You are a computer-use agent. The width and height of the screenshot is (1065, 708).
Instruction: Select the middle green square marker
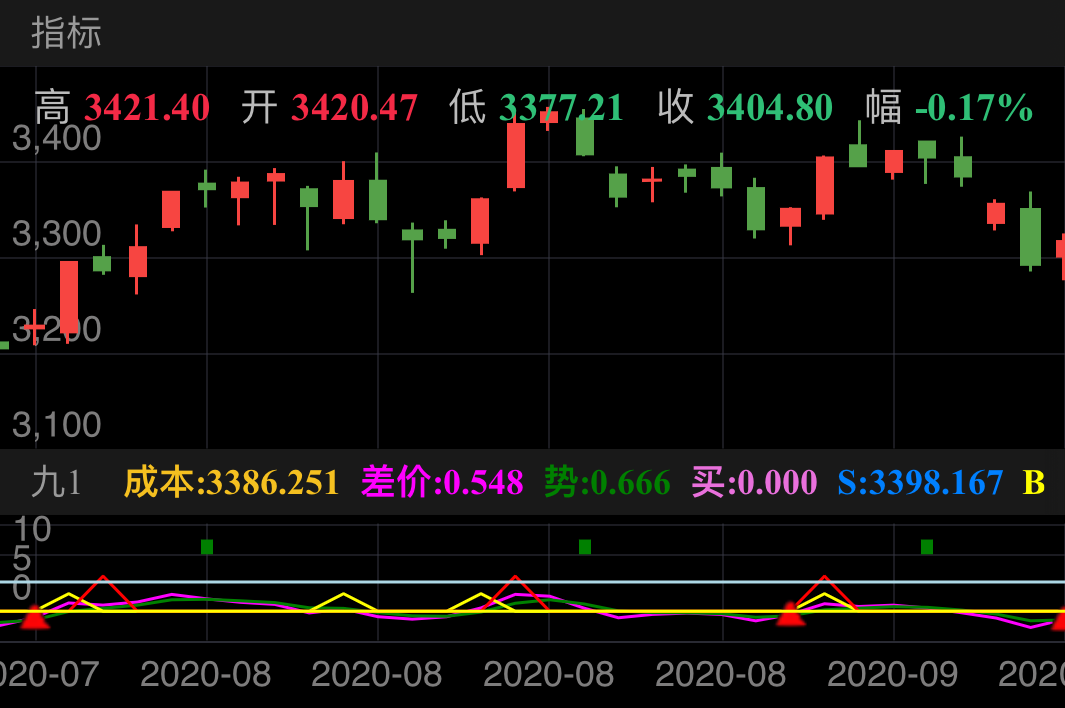[x=585, y=547]
